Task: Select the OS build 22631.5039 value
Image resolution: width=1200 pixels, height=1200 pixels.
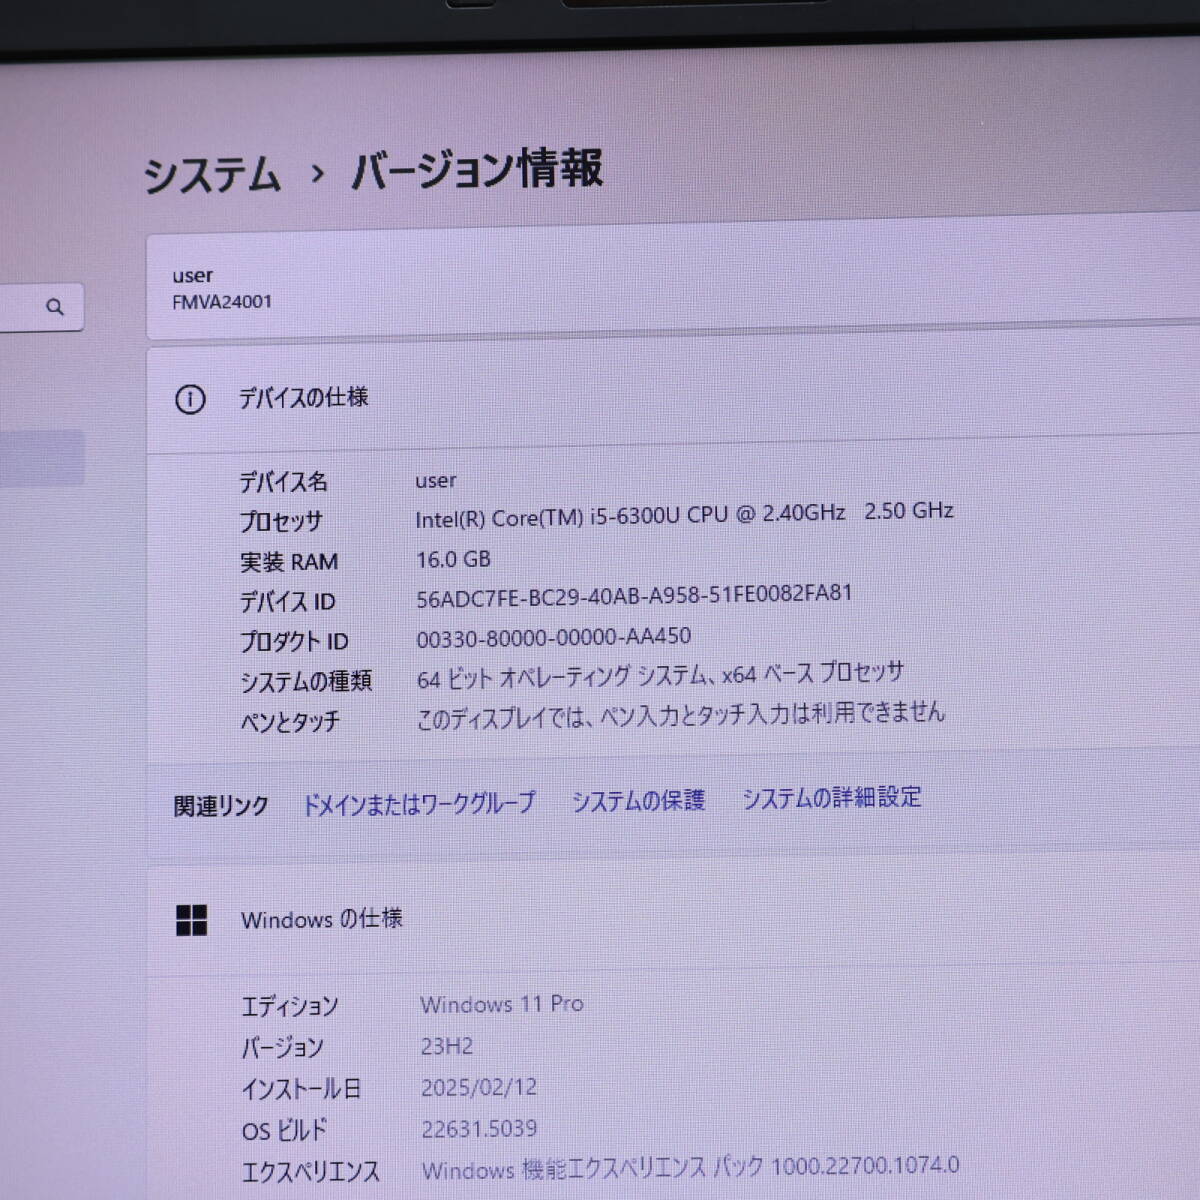Action: (479, 1129)
